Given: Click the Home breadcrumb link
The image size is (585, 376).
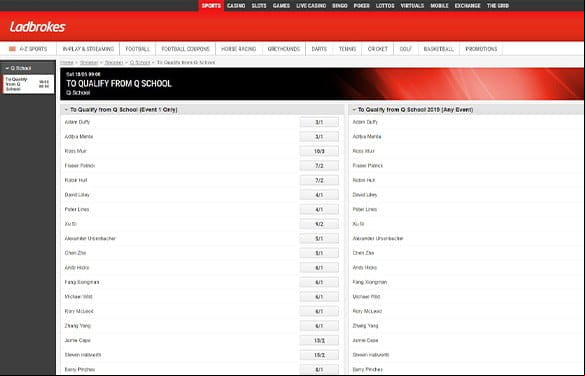Looking at the screenshot, I should click(x=67, y=62).
